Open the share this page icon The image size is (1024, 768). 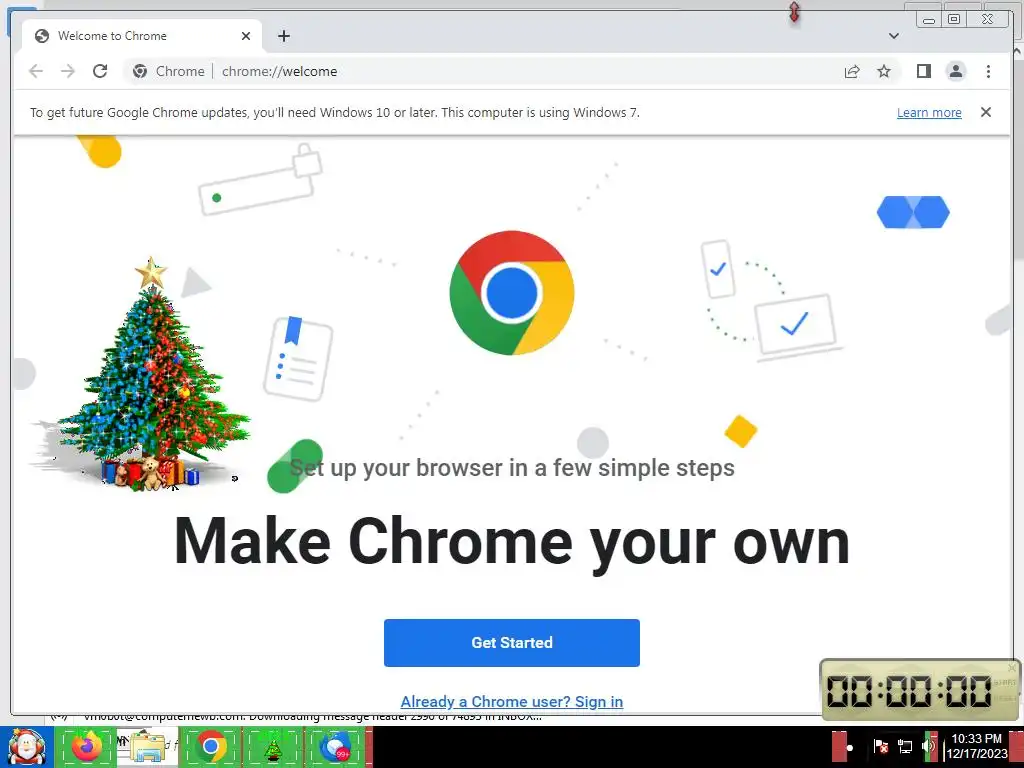(852, 71)
